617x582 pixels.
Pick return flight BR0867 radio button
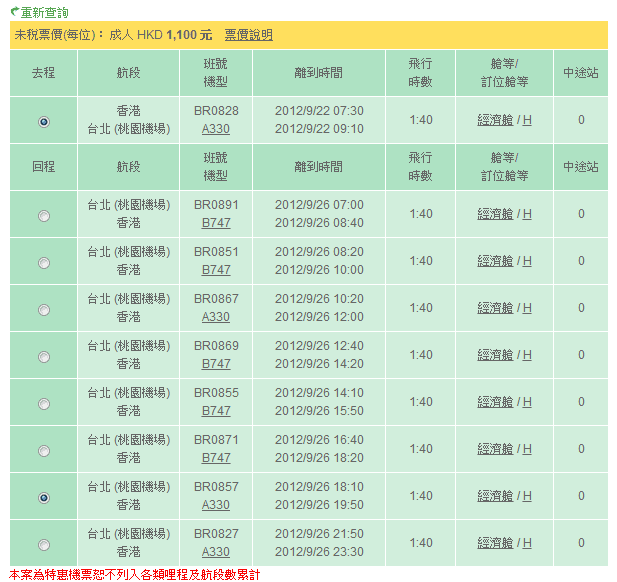pos(43,310)
